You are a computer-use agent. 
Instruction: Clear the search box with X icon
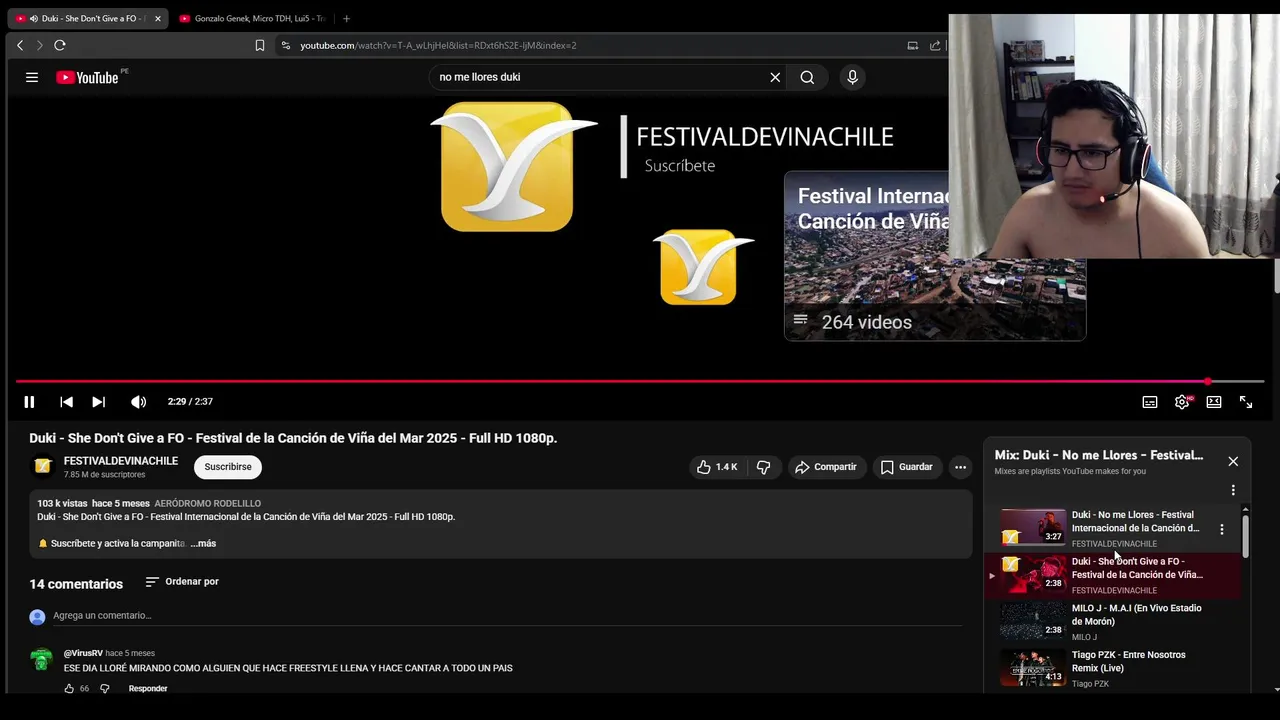click(775, 77)
